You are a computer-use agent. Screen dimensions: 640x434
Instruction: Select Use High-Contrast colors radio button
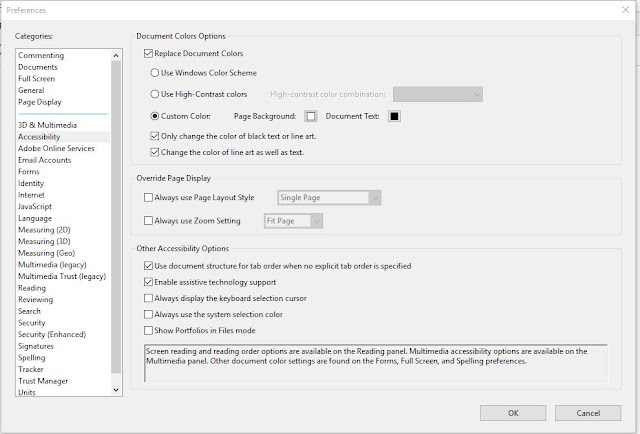point(155,94)
